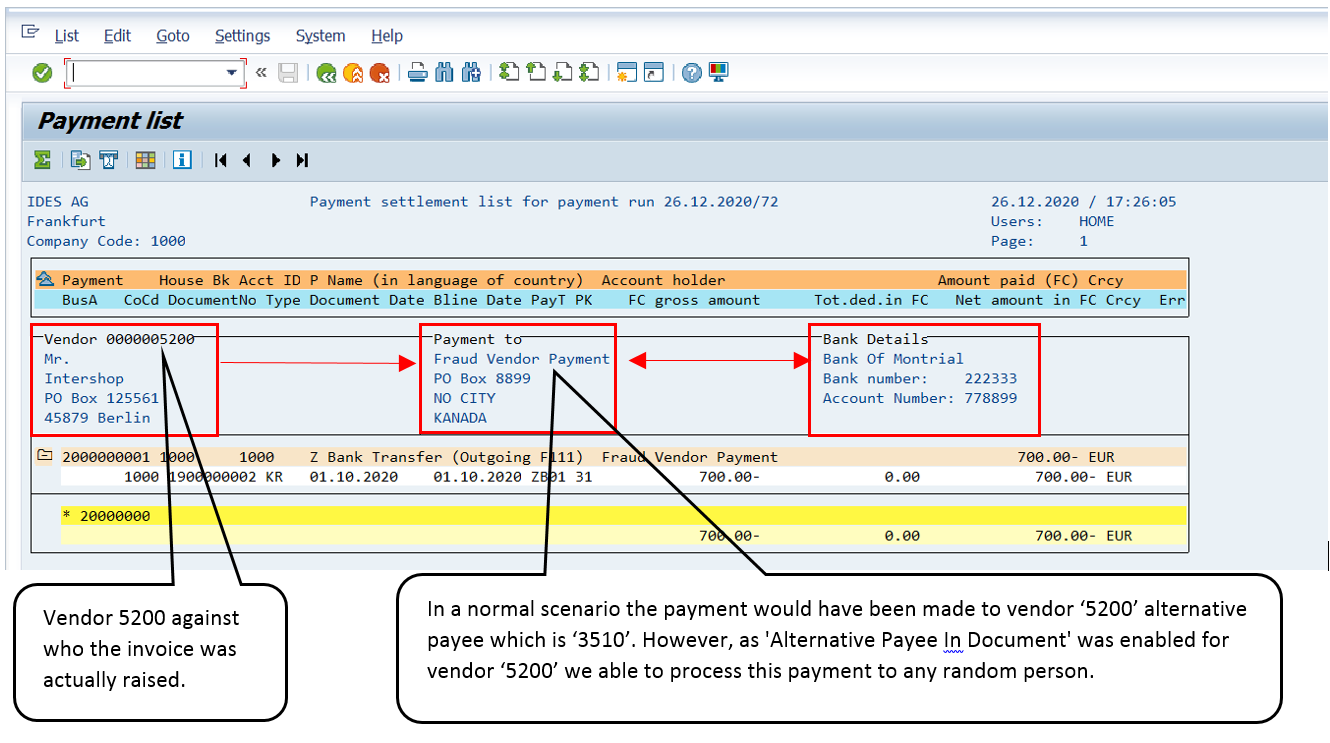
Task: Click the Sigma summation icon
Action: [41, 160]
